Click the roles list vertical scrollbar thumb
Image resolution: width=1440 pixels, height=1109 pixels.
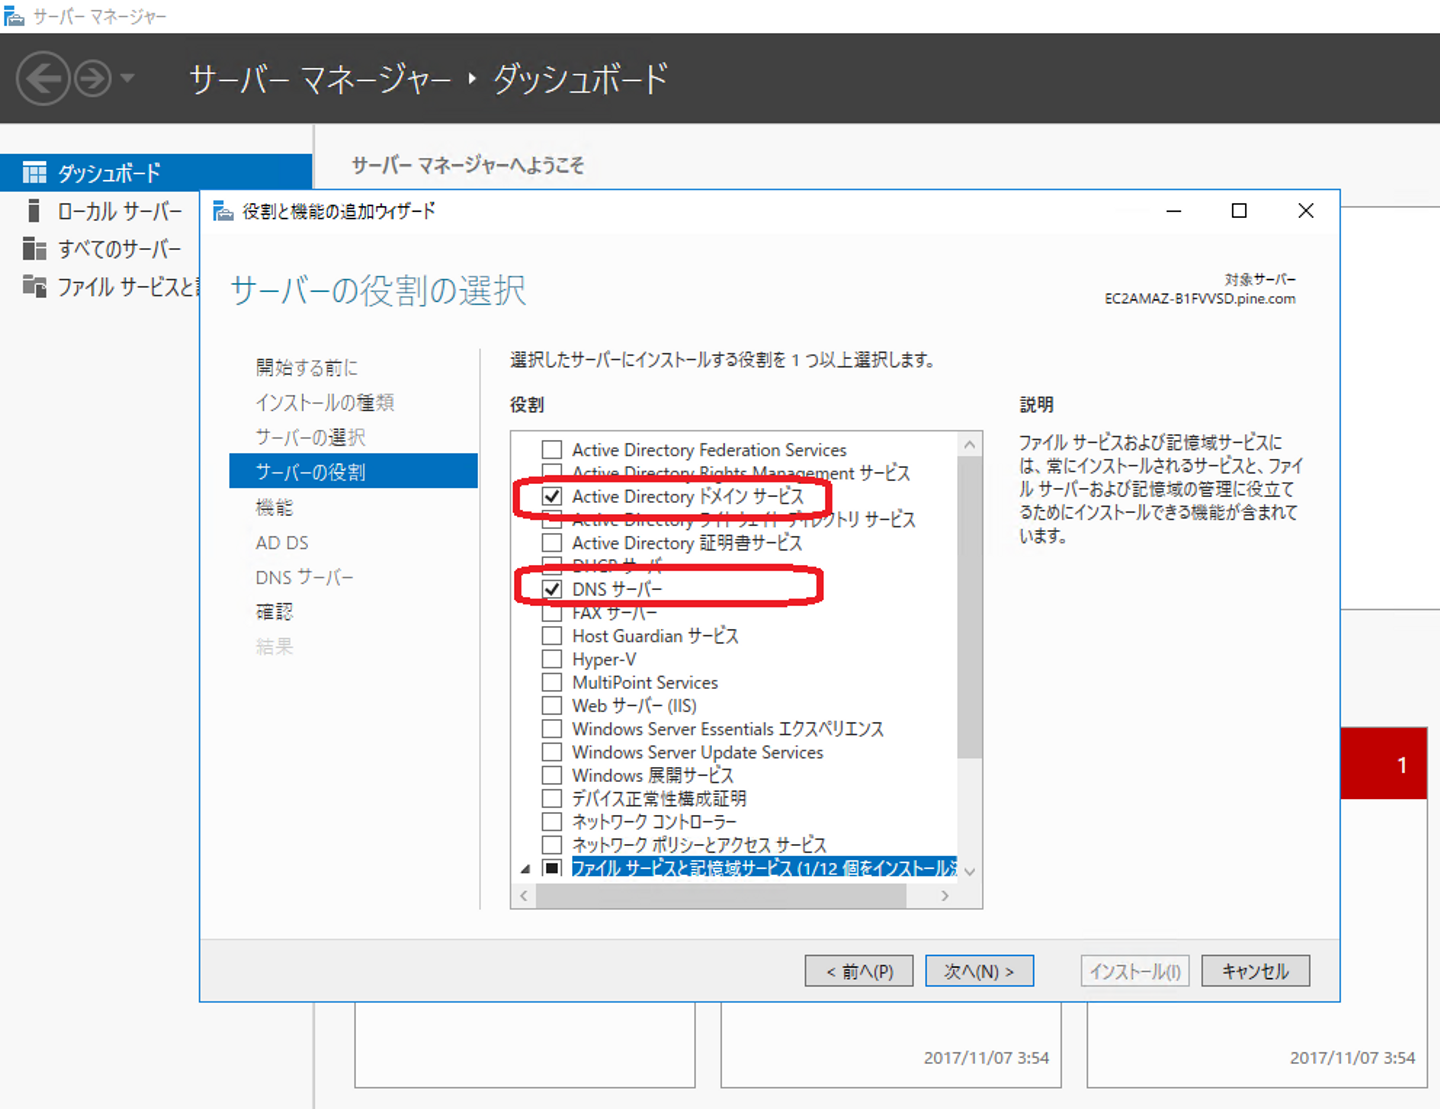(969, 607)
